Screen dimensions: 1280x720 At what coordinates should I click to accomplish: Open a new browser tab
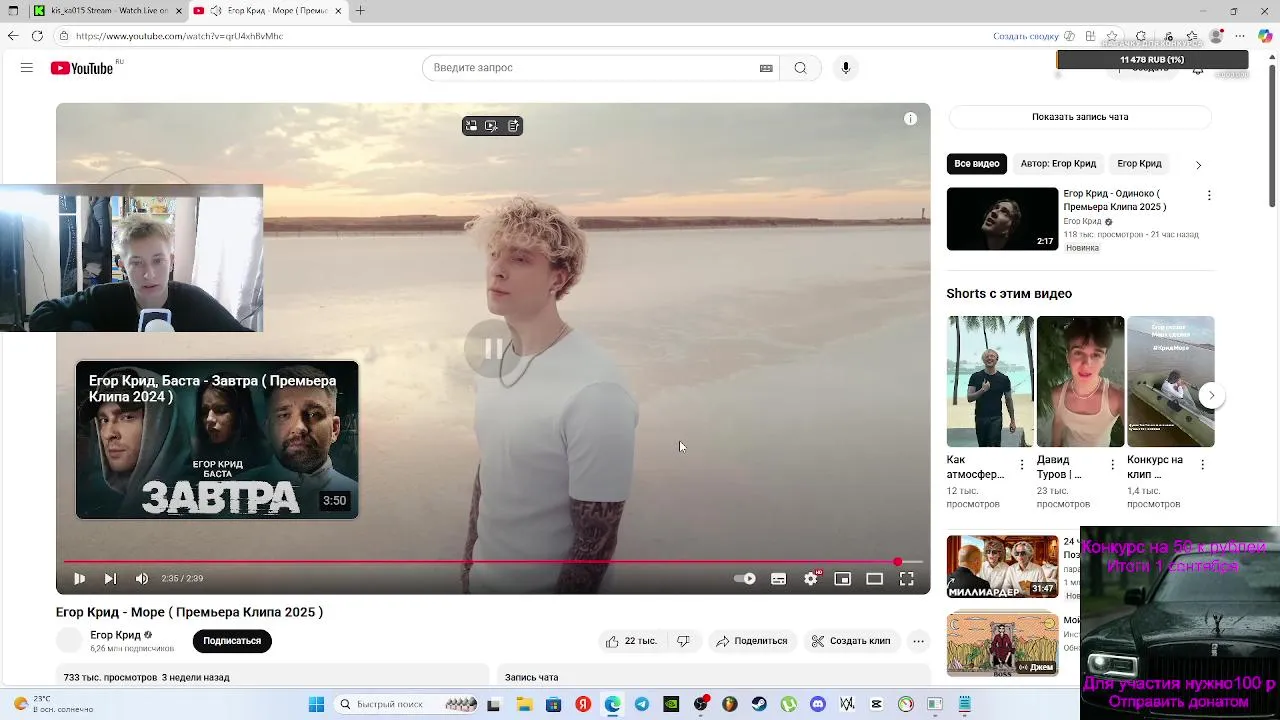pyautogui.click(x=360, y=11)
